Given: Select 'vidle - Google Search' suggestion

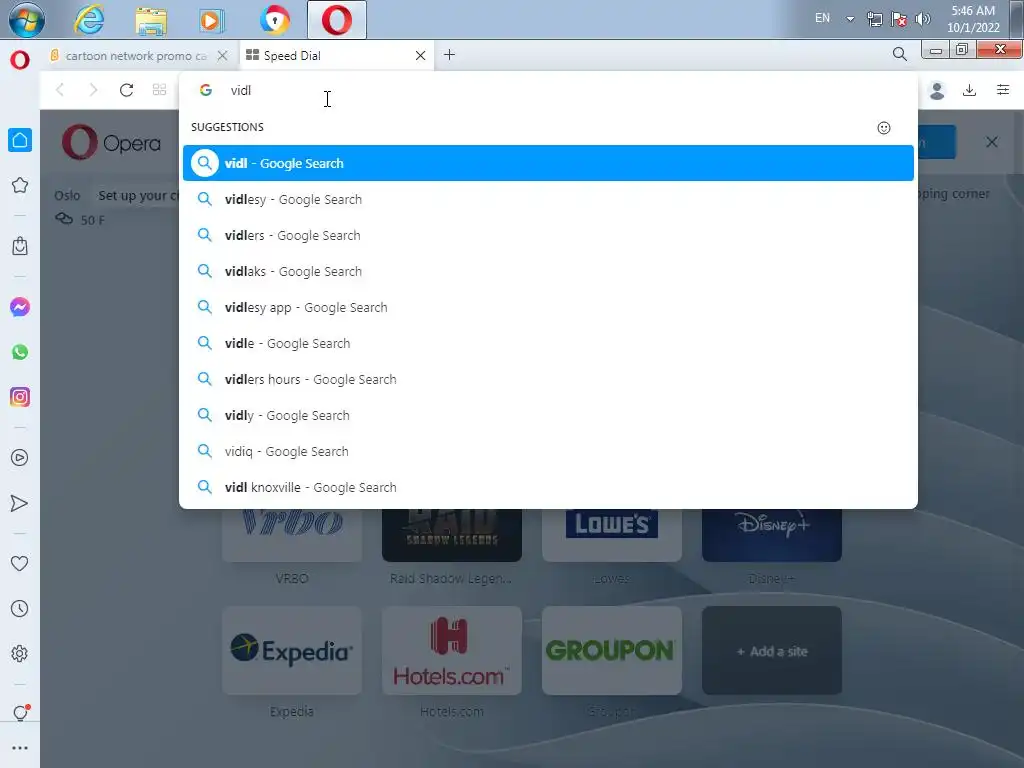Looking at the screenshot, I should coord(548,343).
